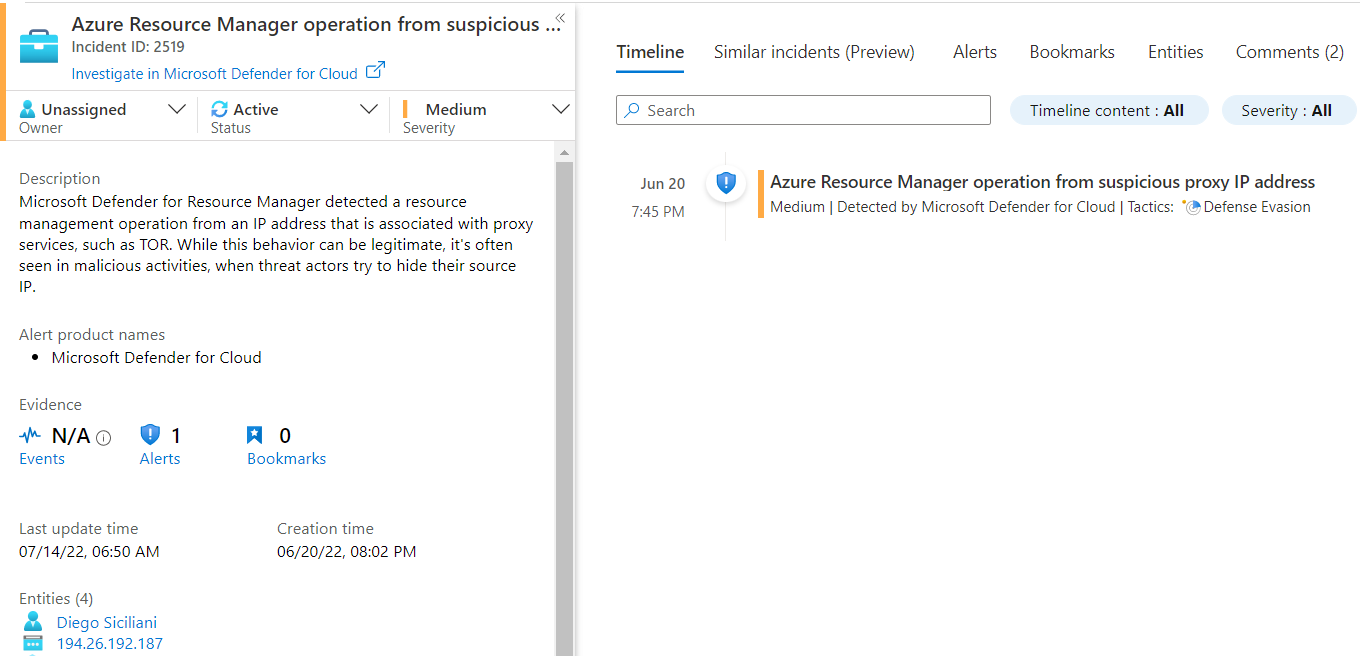Click the Bookmarks star icon under Evidence
This screenshot has width=1360, height=656.
coord(255,434)
